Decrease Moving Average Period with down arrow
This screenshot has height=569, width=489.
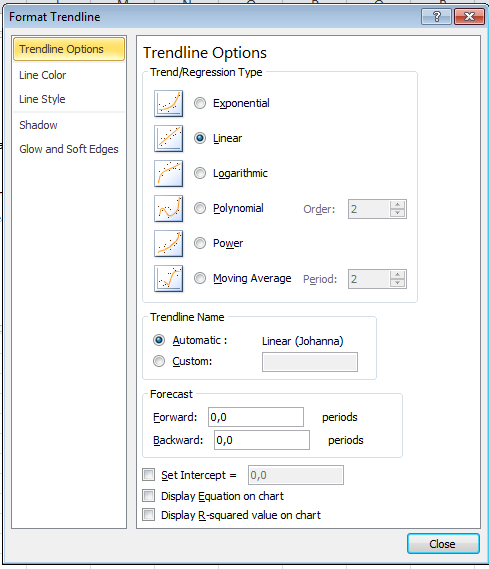pyautogui.click(x=398, y=283)
